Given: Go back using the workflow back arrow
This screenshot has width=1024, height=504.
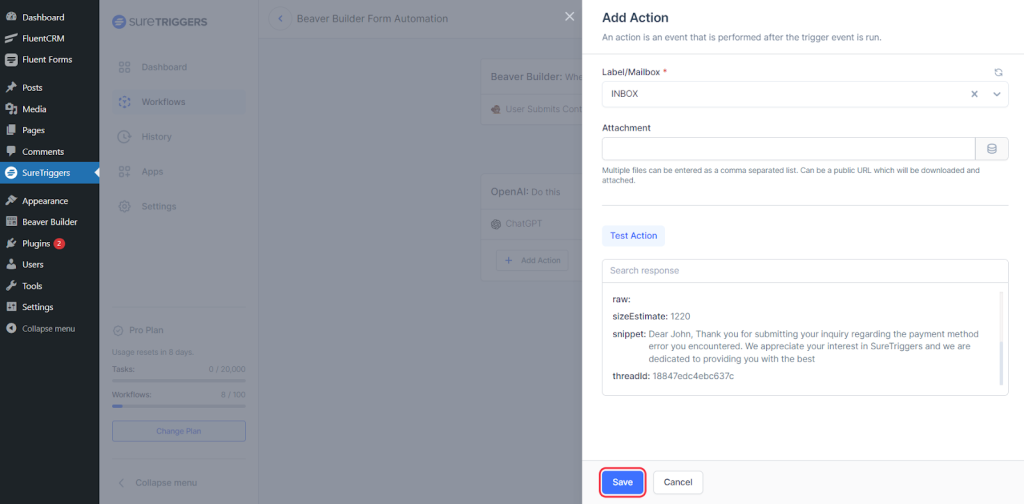Looking at the screenshot, I should click(x=280, y=19).
